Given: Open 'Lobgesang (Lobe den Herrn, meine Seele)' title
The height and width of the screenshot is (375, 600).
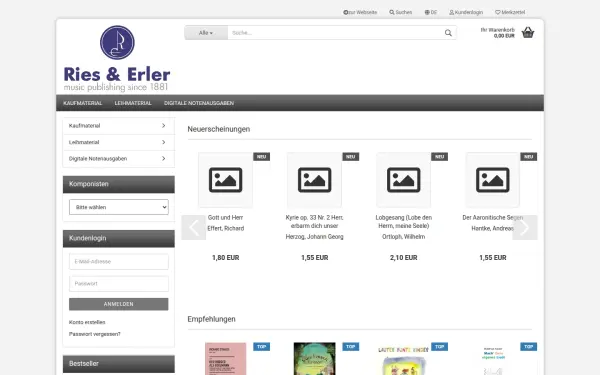Looking at the screenshot, I should click(x=404, y=222).
